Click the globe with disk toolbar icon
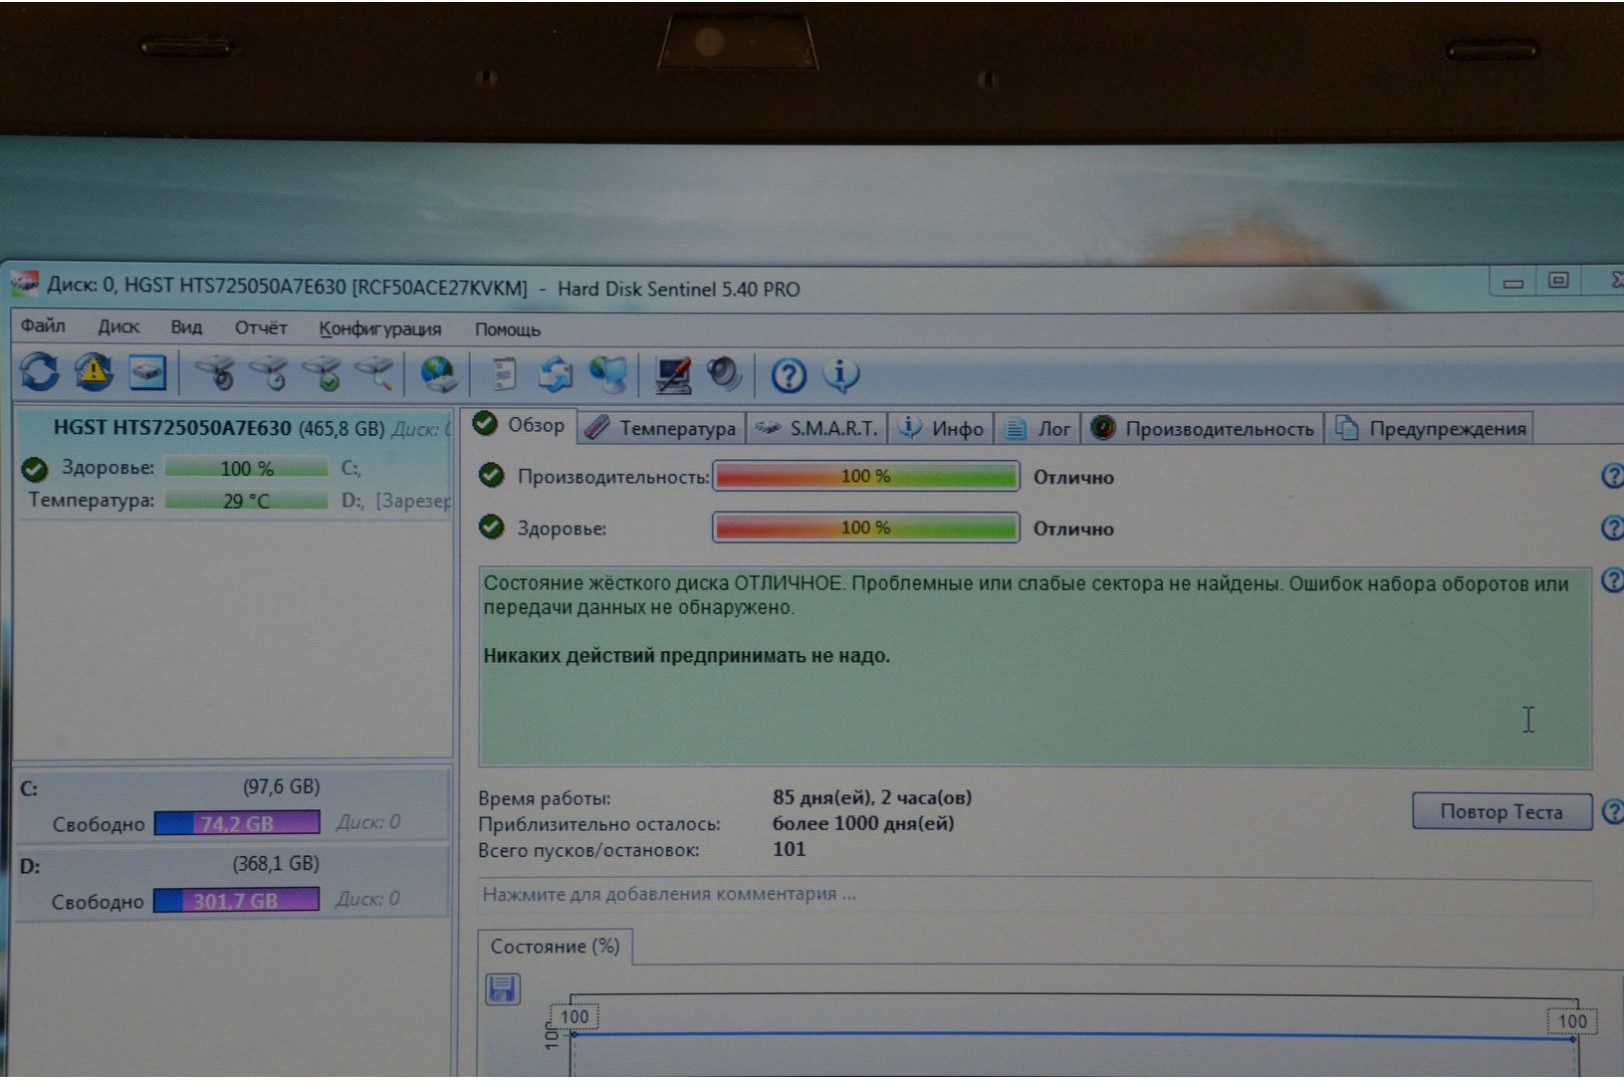 click(438, 374)
